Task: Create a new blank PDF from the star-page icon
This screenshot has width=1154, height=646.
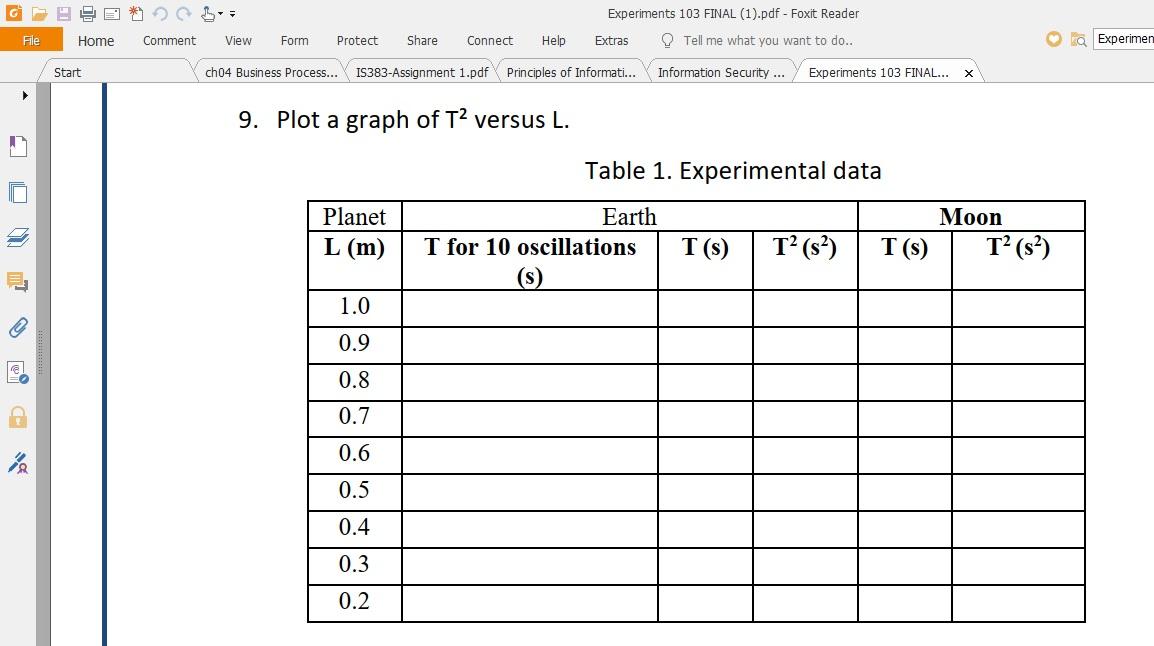Action: click(136, 13)
